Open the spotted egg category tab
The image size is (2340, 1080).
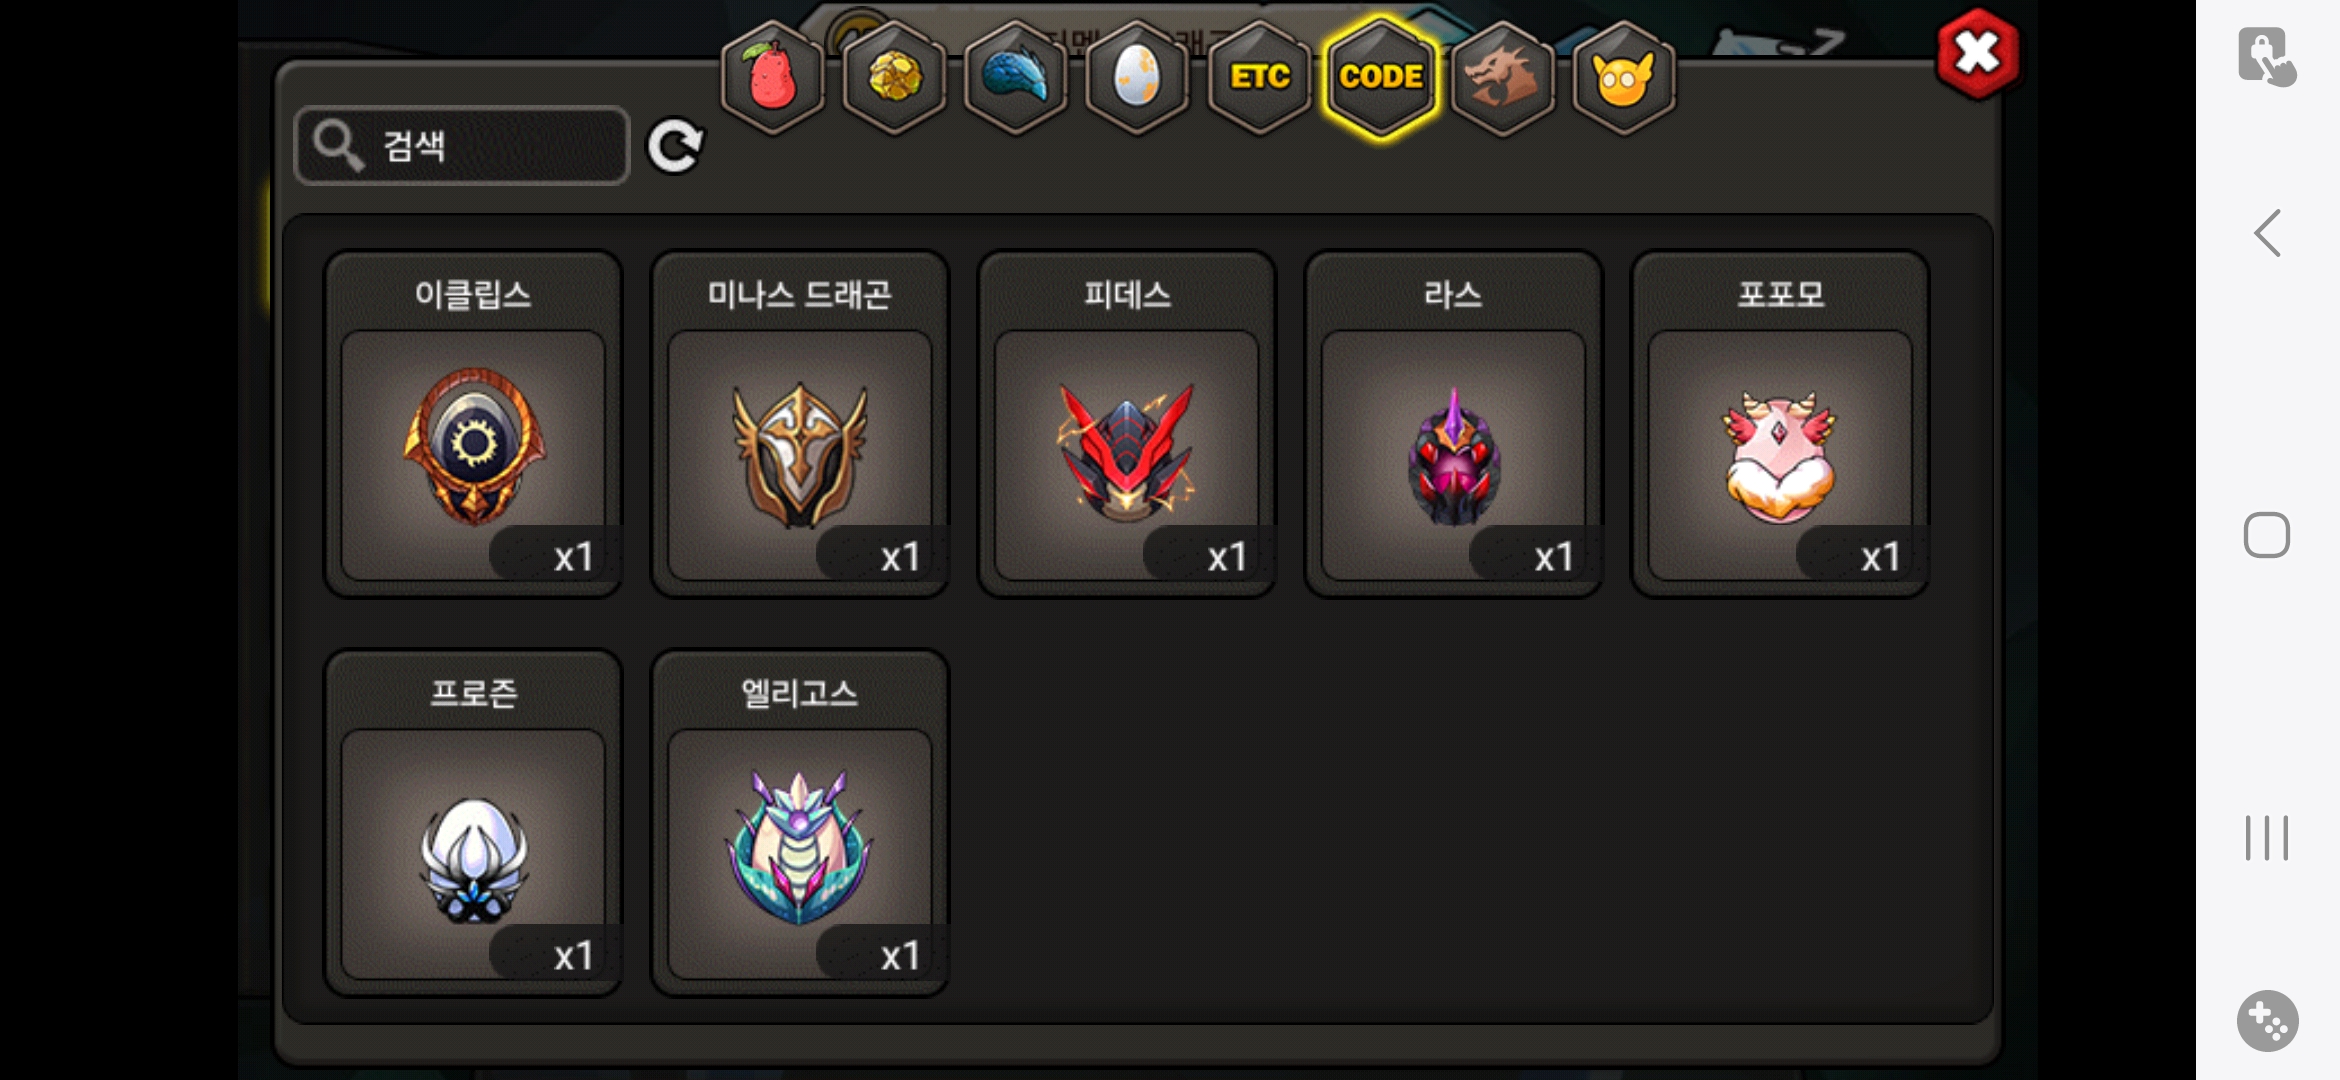pos(1137,77)
